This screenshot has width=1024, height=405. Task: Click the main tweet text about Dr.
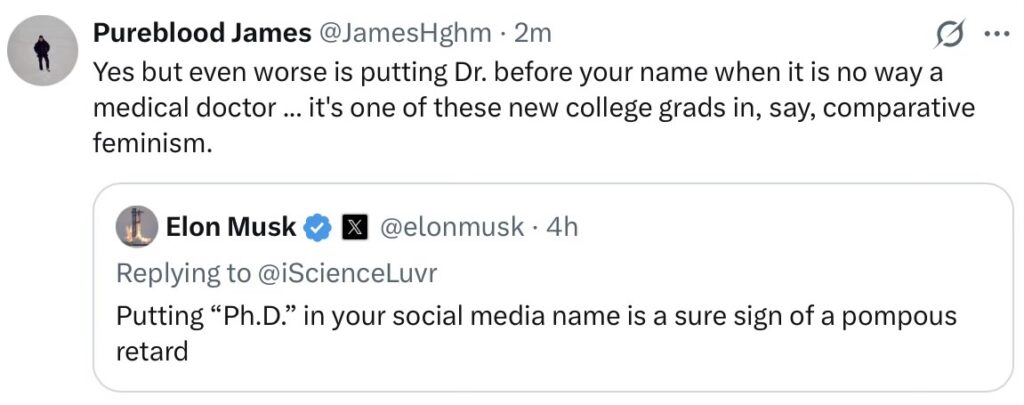click(534, 108)
